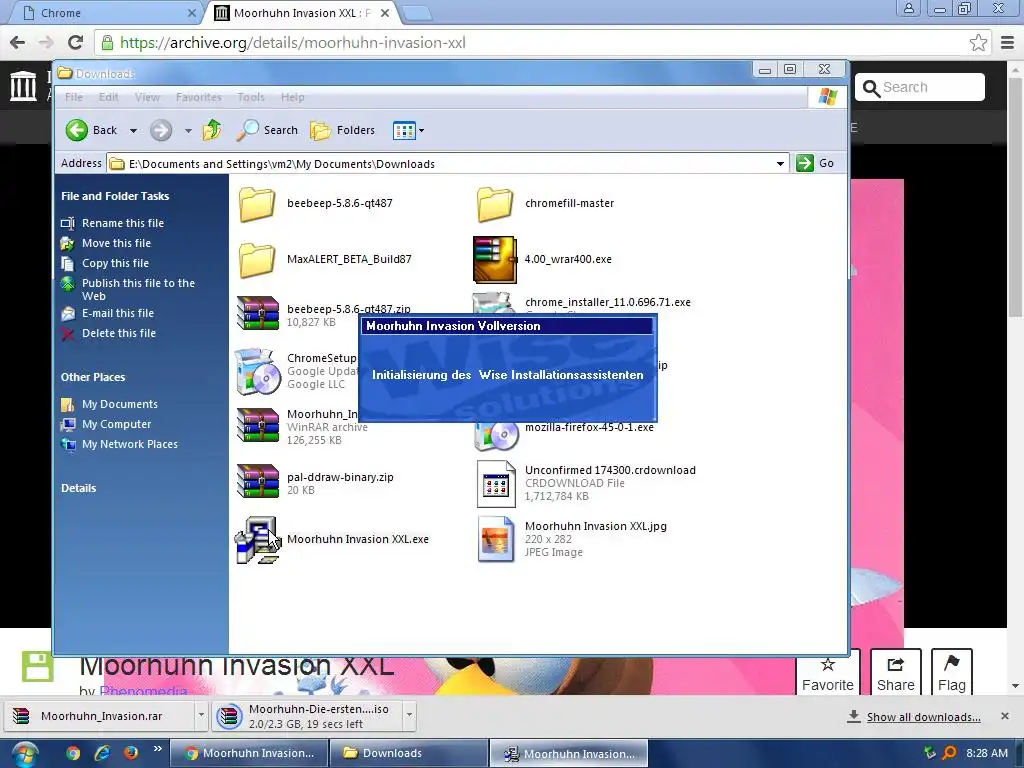The height and width of the screenshot is (768, 1024).
Task: Select the Moorhuhn Invasion XXL.jpg image icon
Action: tap(496, 539)
